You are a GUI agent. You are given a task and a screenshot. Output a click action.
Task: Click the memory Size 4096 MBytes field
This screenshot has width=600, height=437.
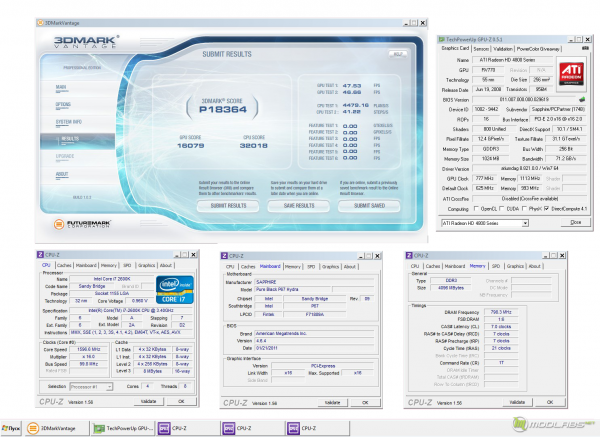point(451,288)
